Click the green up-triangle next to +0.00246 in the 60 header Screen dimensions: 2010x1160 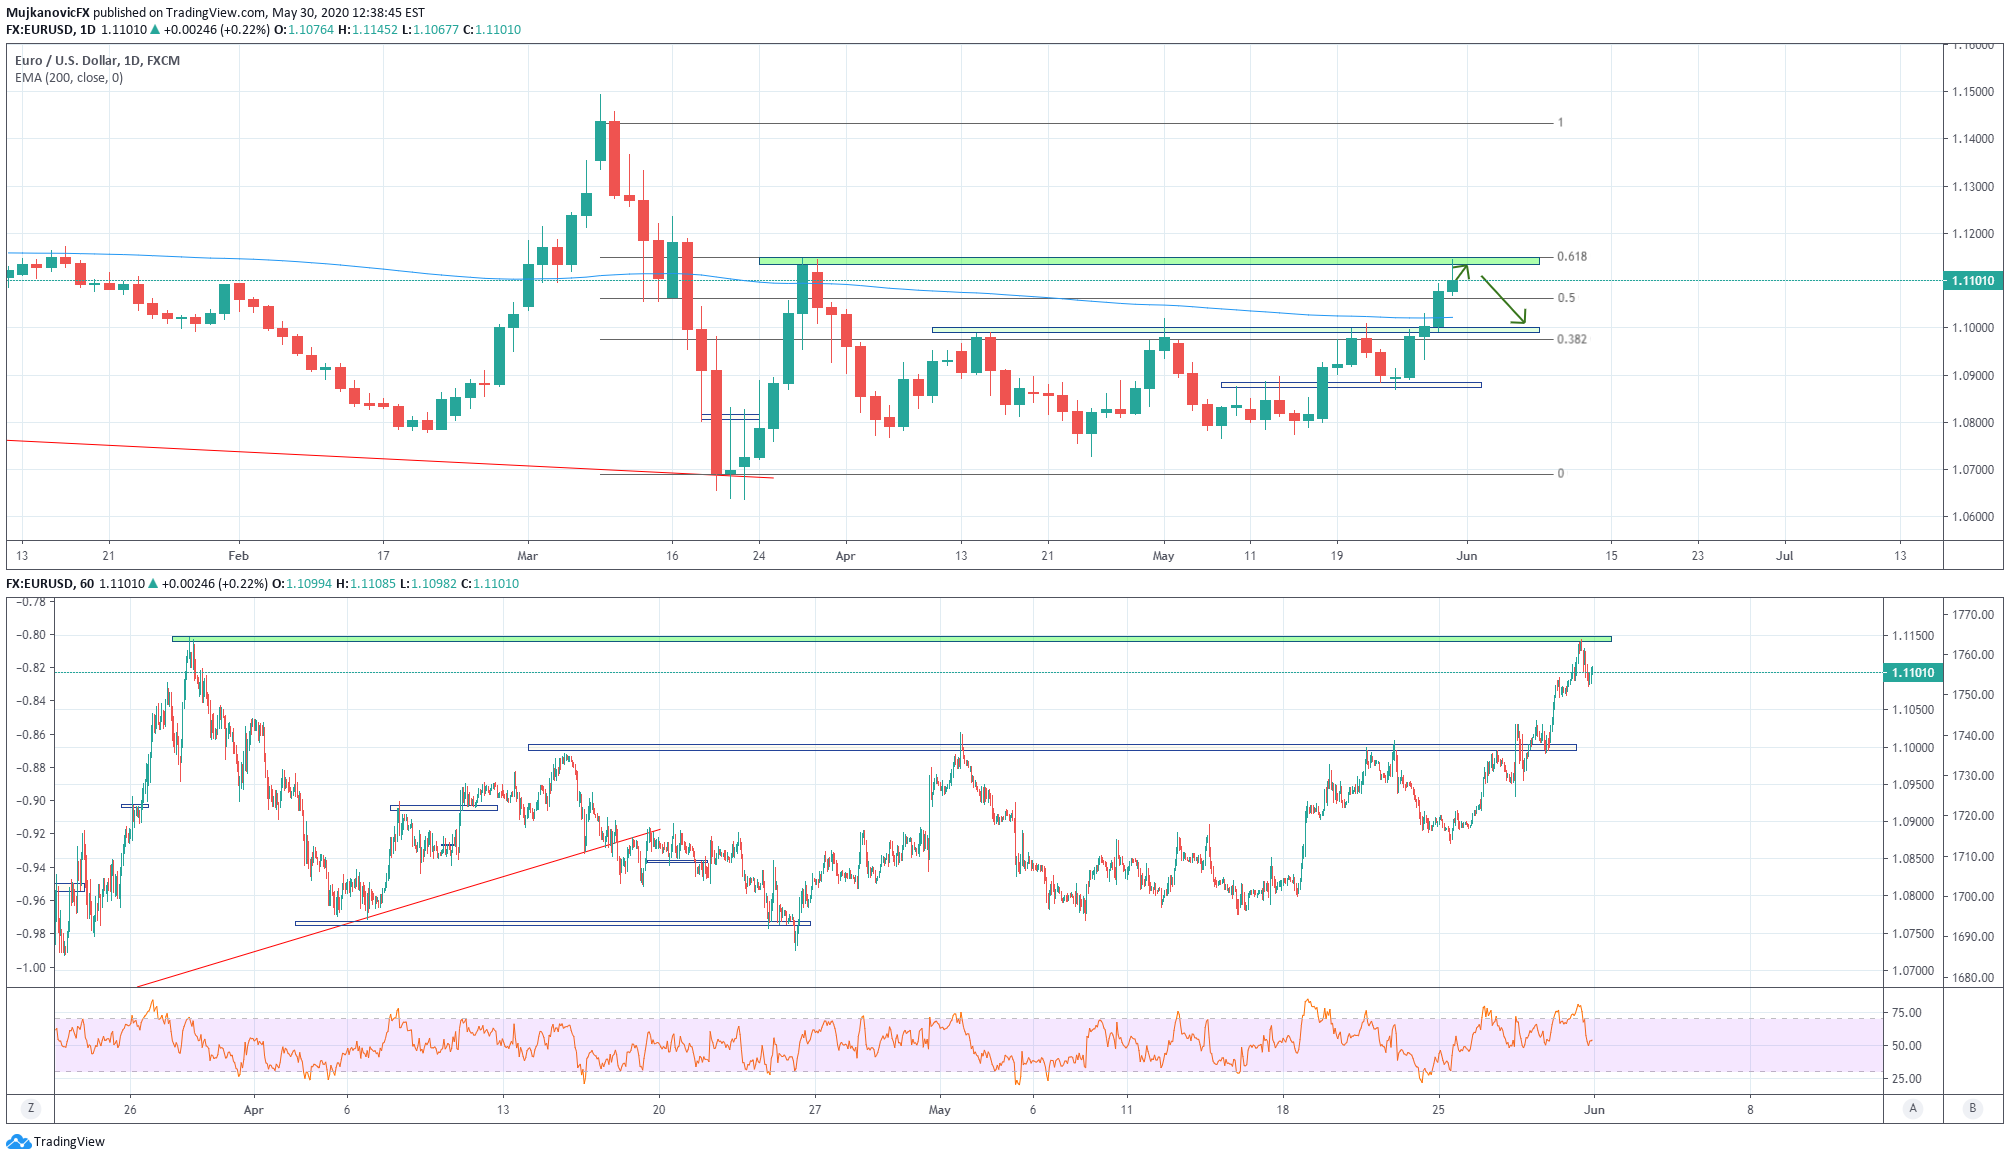click(x=154, y=584)
